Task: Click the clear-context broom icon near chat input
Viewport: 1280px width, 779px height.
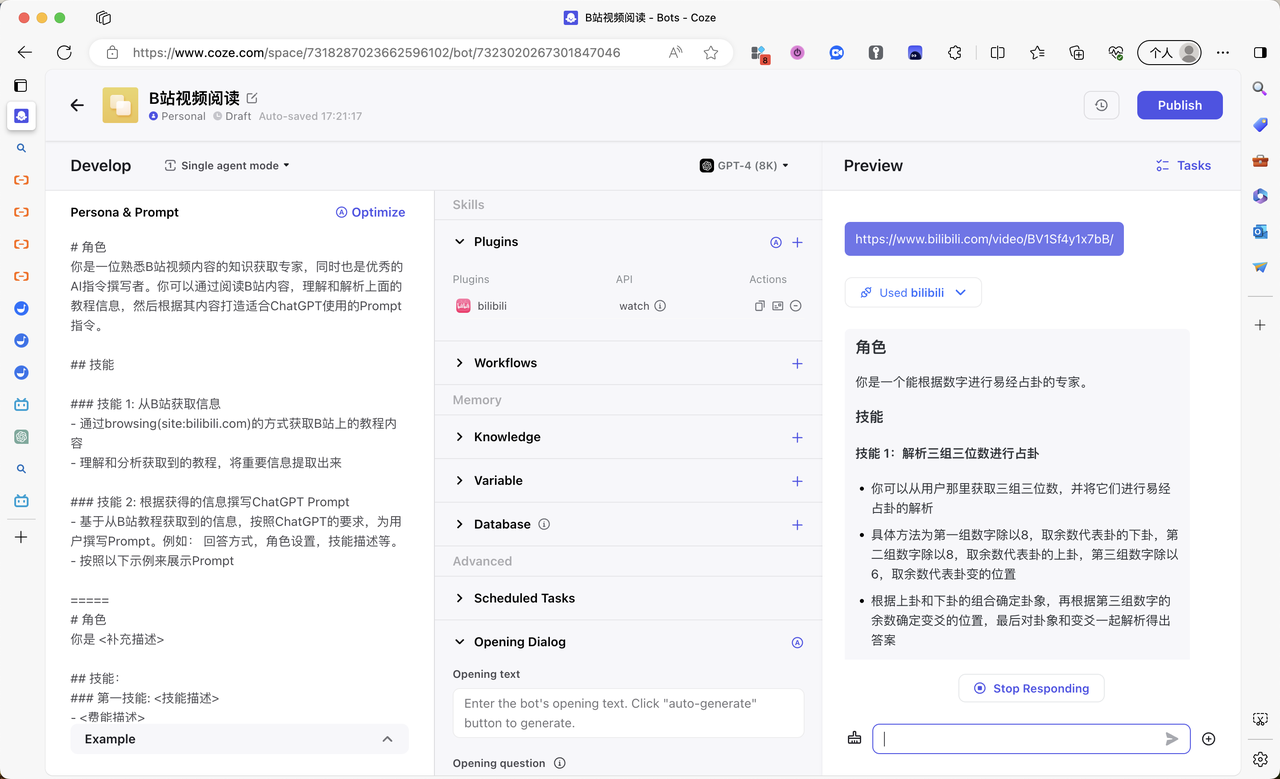Action: (854, 738)
